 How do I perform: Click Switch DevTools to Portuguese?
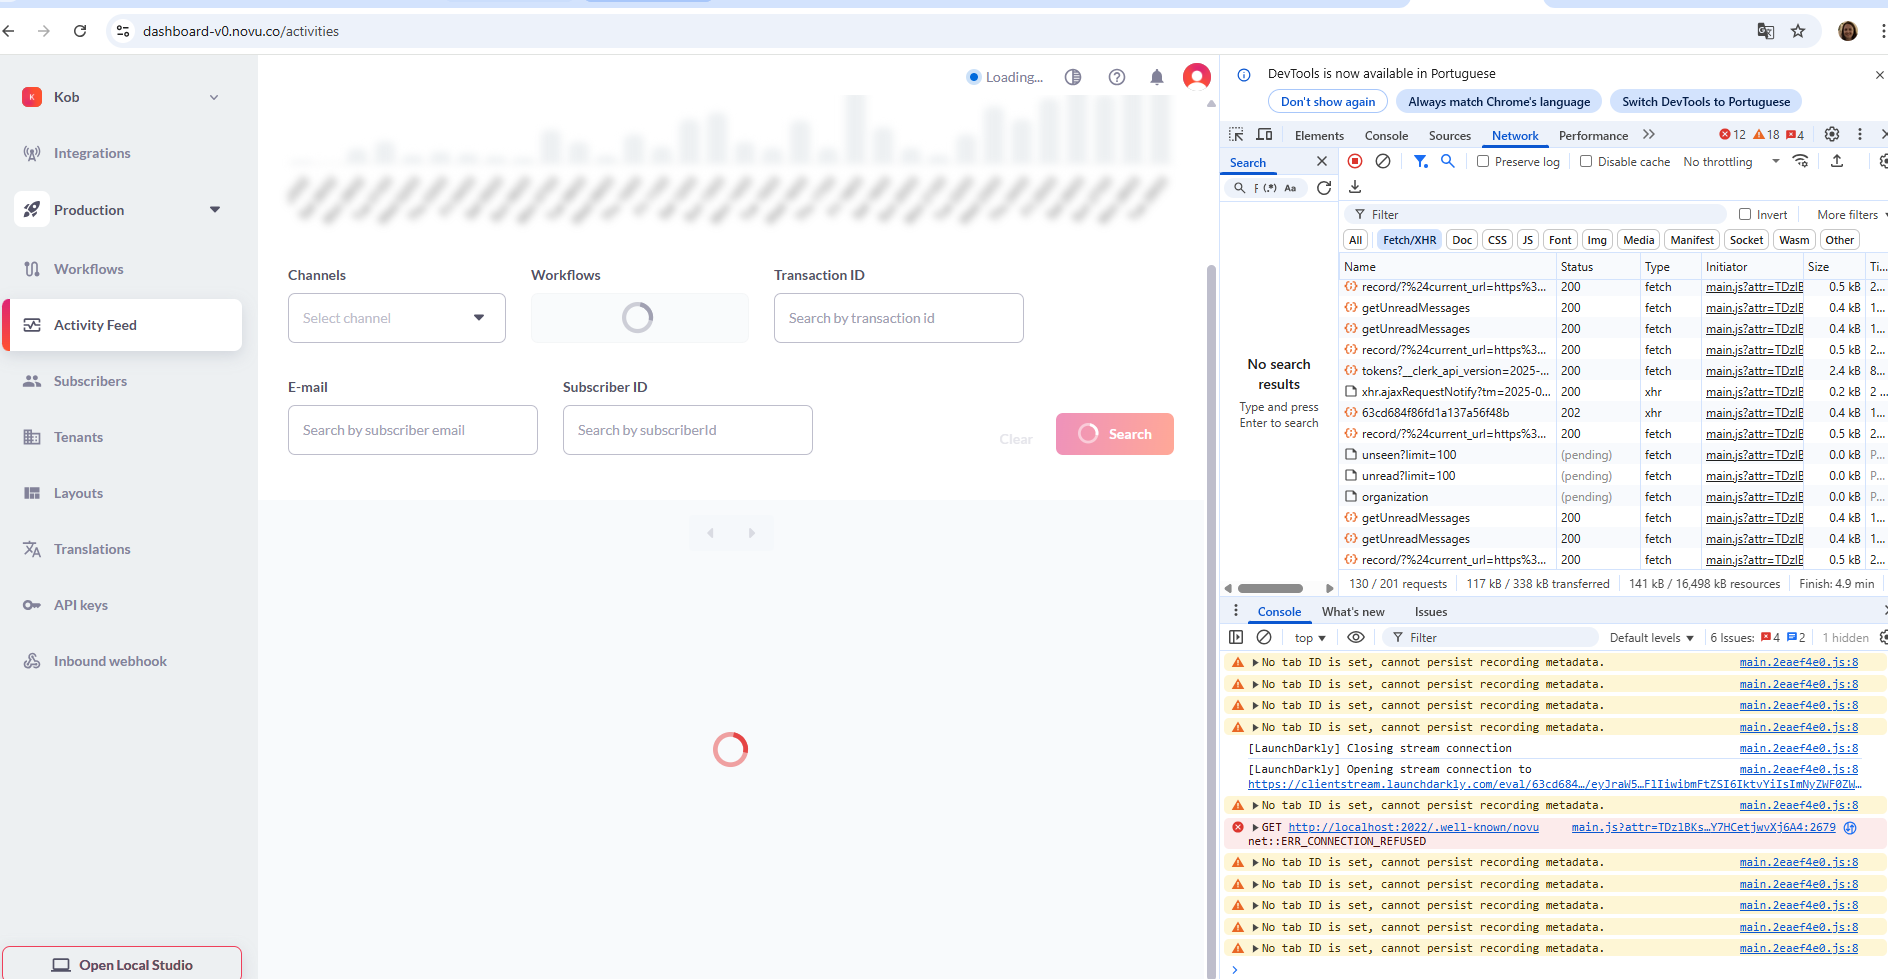pos(1706,102)
